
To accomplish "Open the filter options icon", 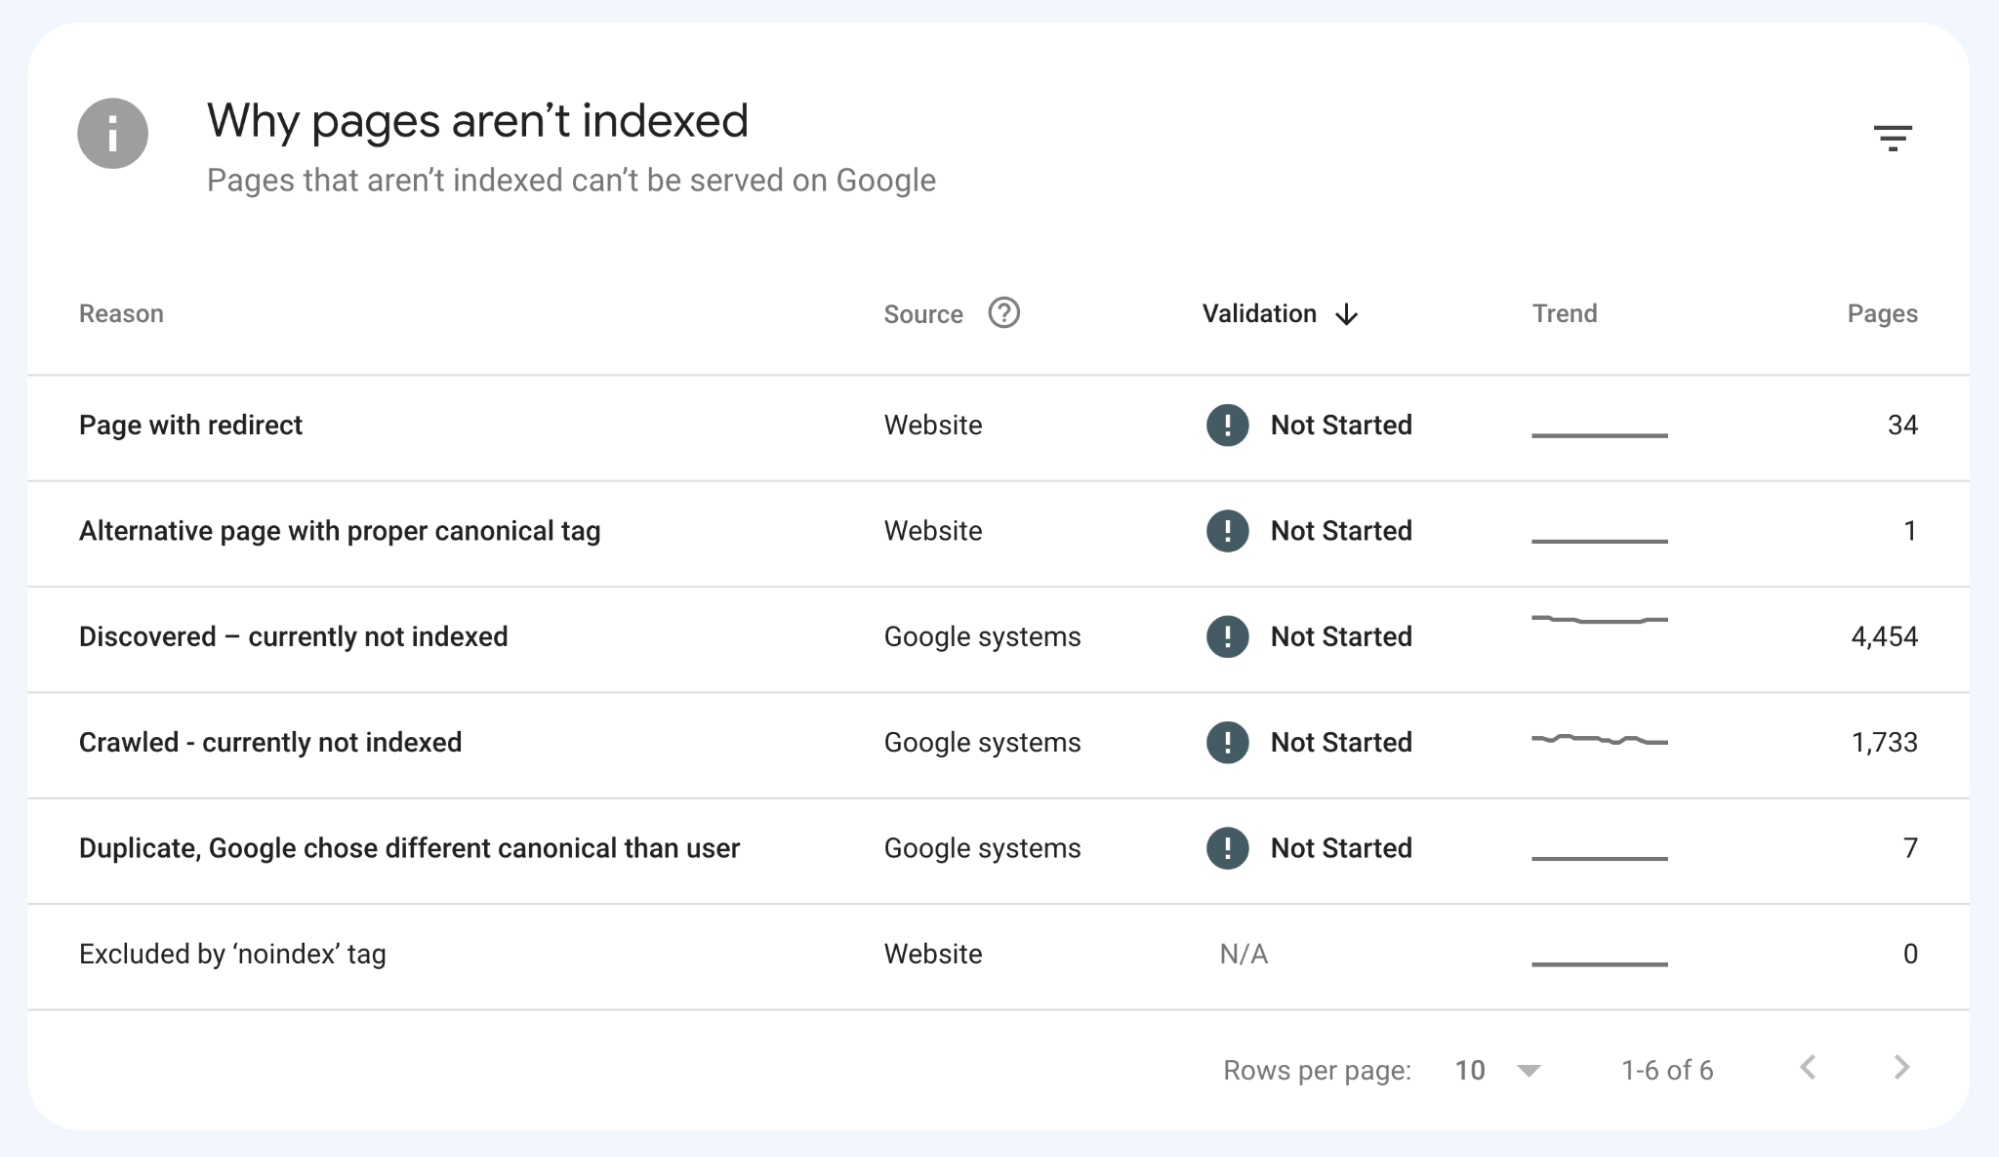I will click(1893, 136).
